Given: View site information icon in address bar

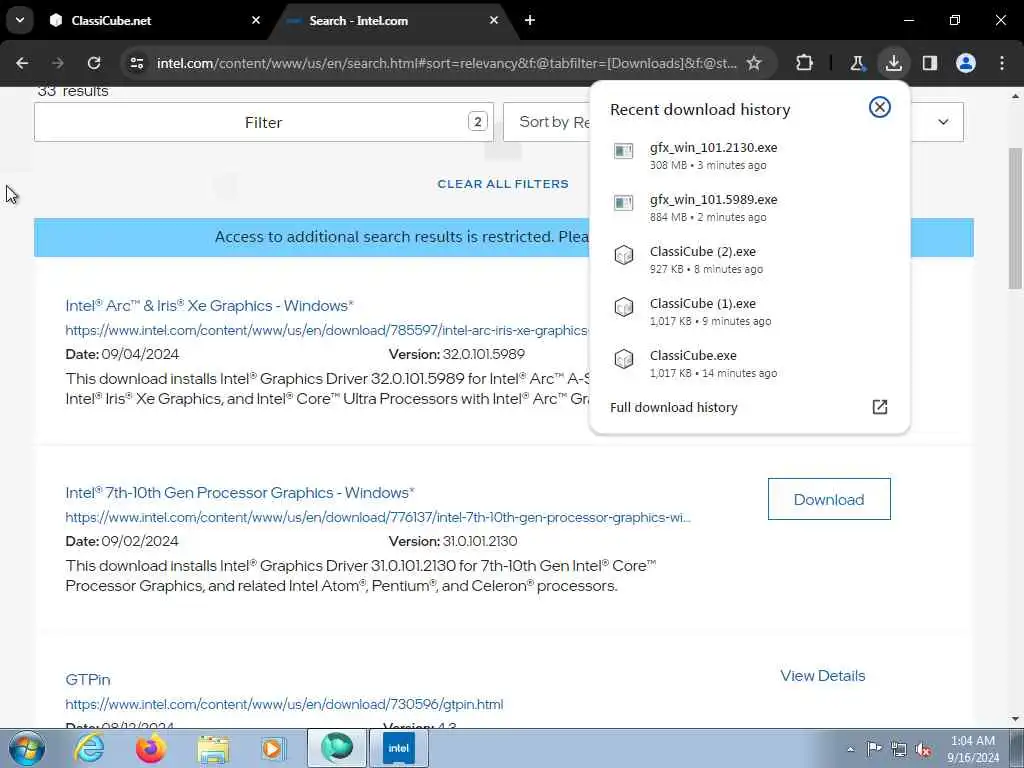Looking at the screenshot, I should pyautogui.click(x=137, y=63).
